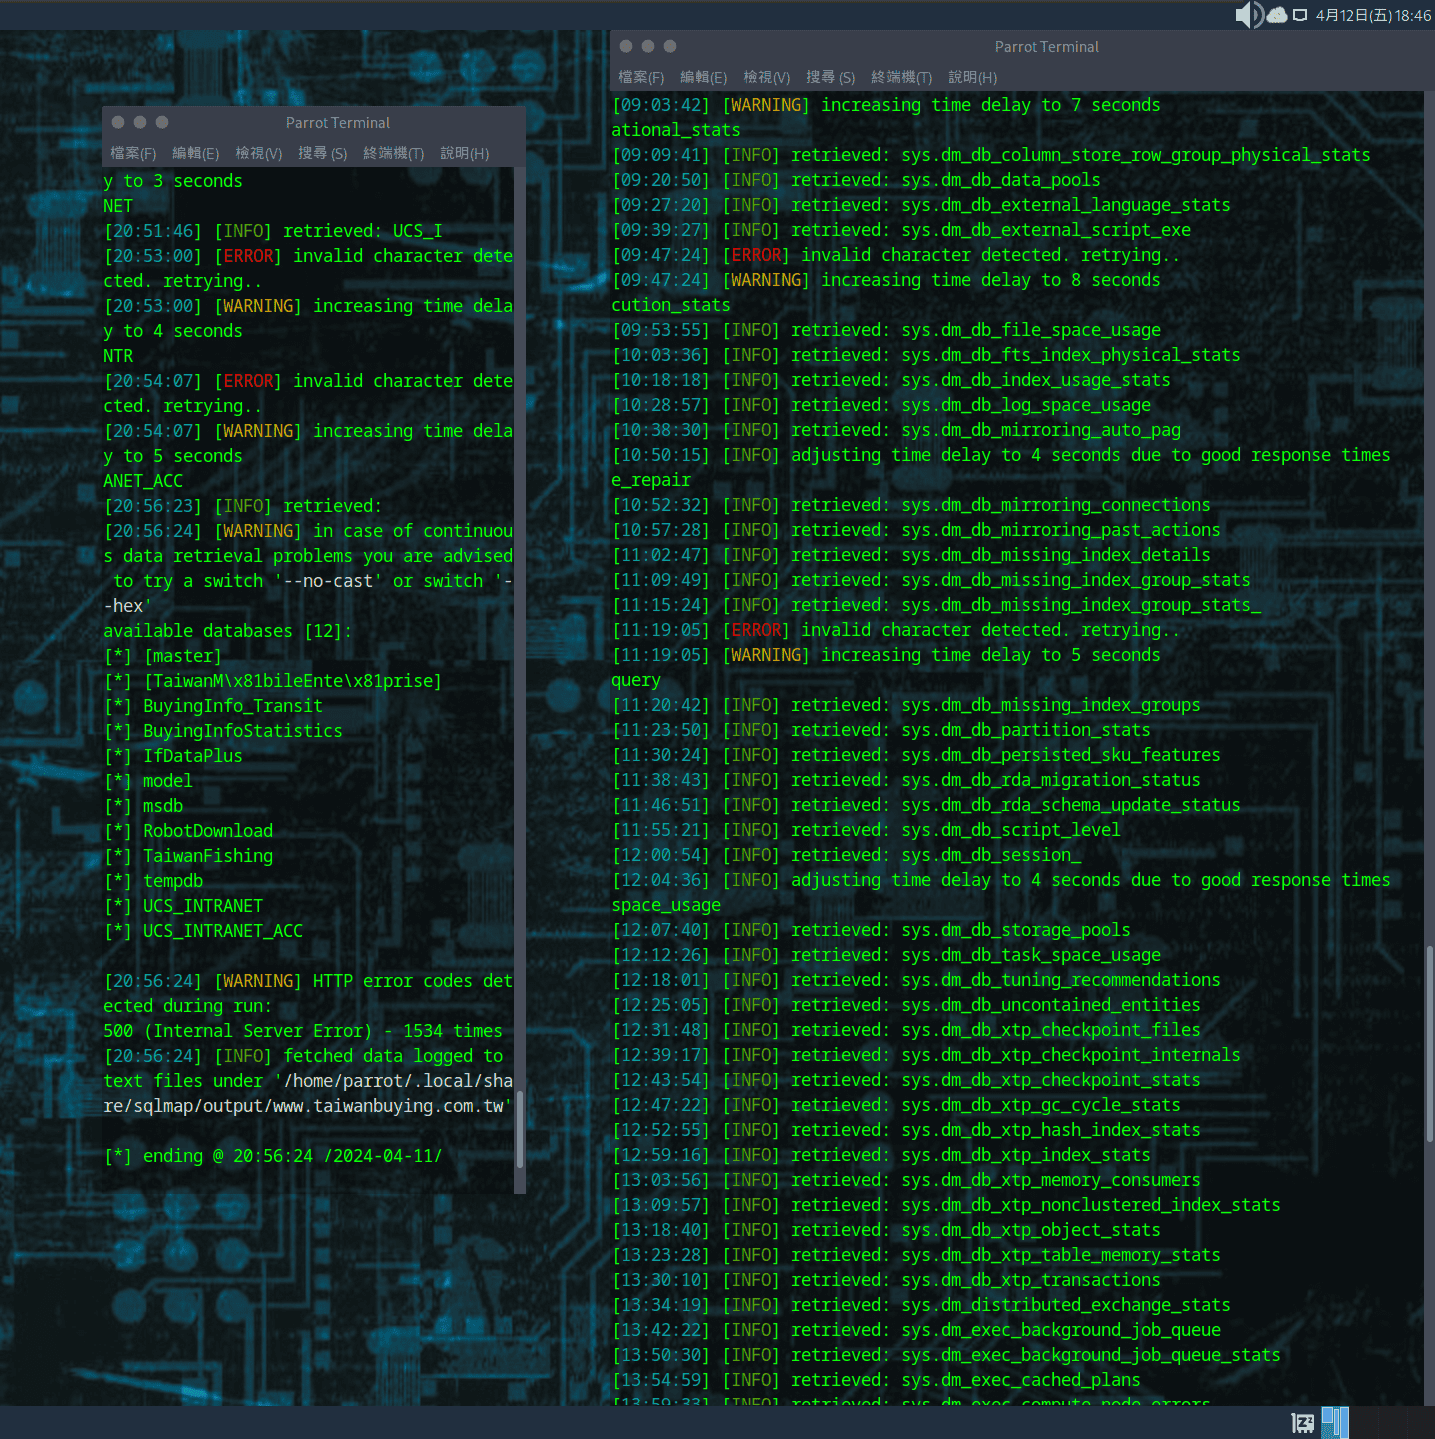1435x1439 pixels.
Task: Click '500 (Internal Server Error) - 1534 times' line
Action: (303, 1031)
